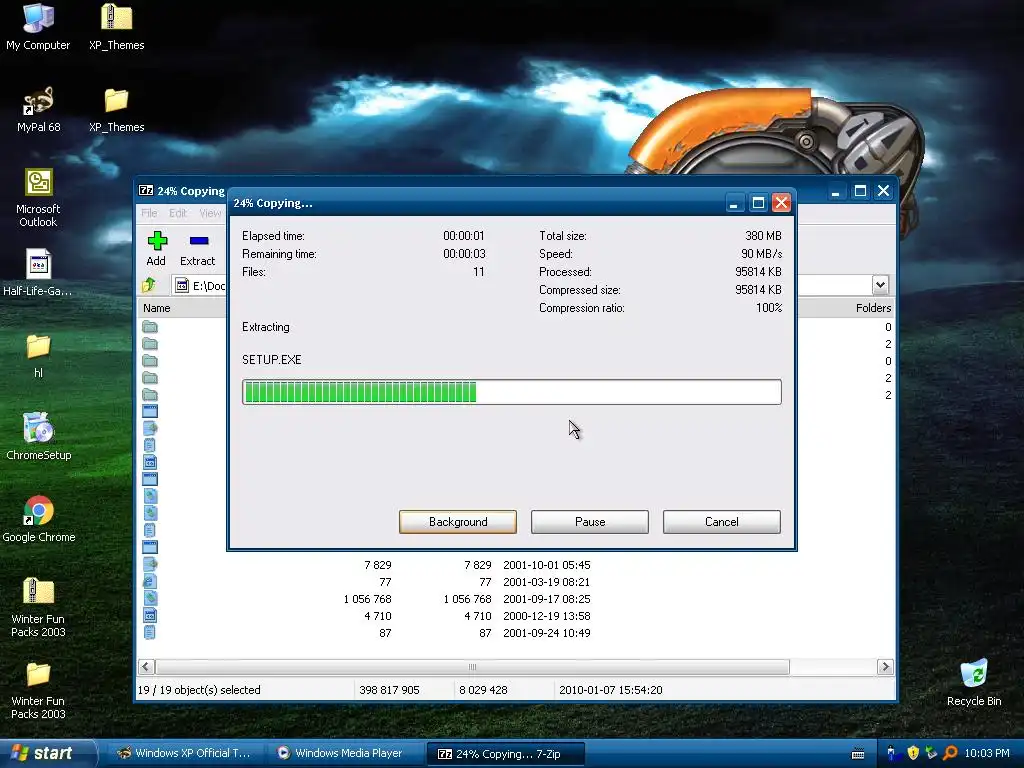Click the date 2000-12-19 13:58
The height and width of the screenshot is (768, 1024).
pyautogui.click(x=547, y=616)
